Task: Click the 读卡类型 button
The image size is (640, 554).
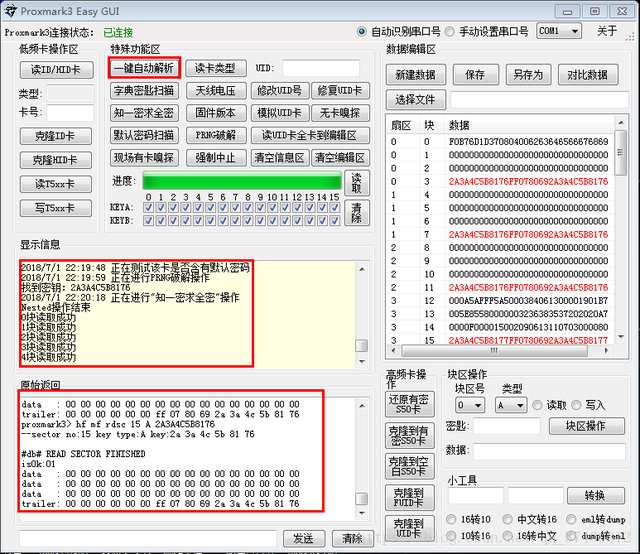Action: pyautogui.click(x=216, y=68)
